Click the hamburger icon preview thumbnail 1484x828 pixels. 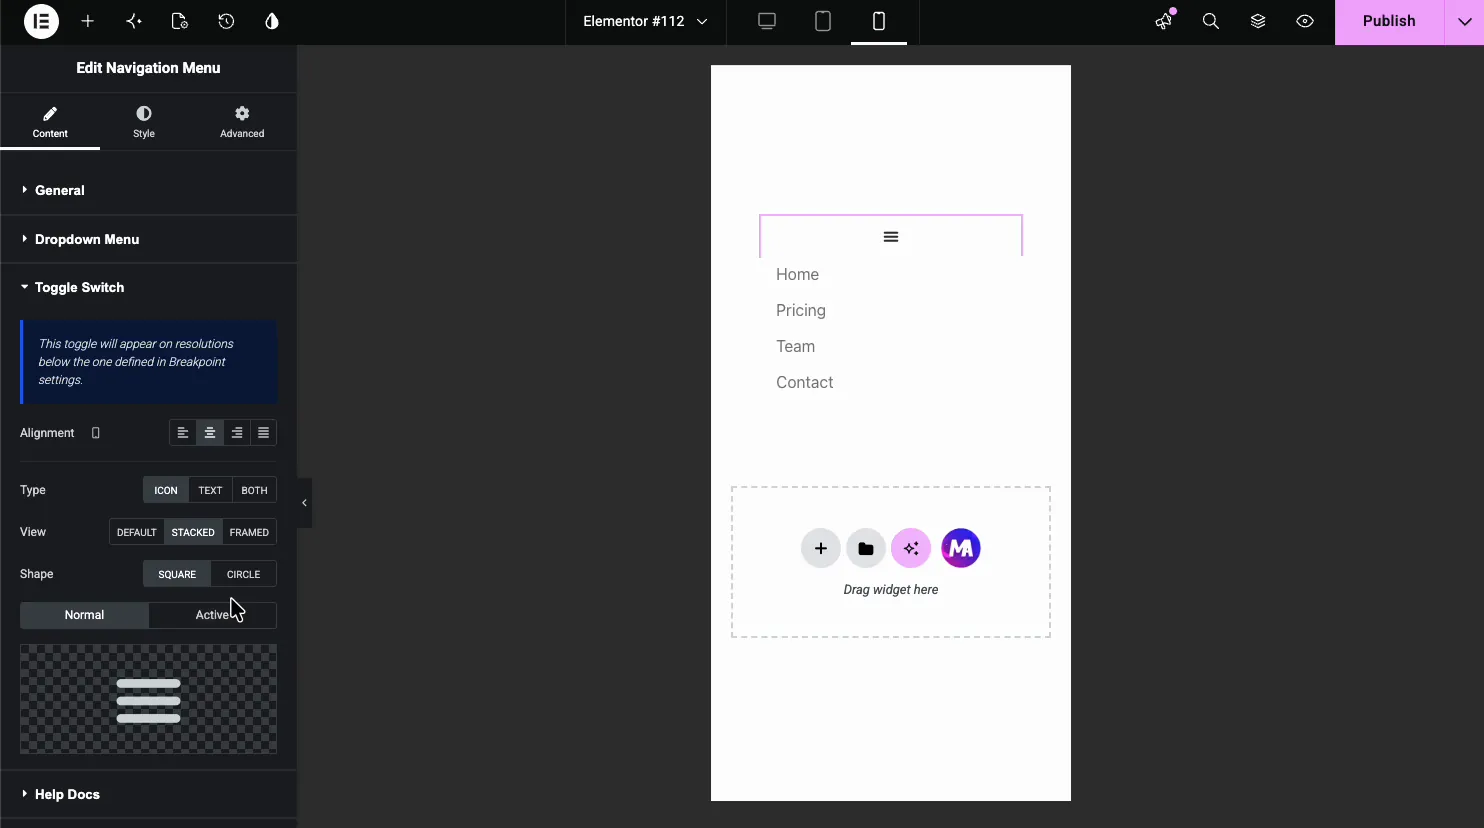[148, 699]
